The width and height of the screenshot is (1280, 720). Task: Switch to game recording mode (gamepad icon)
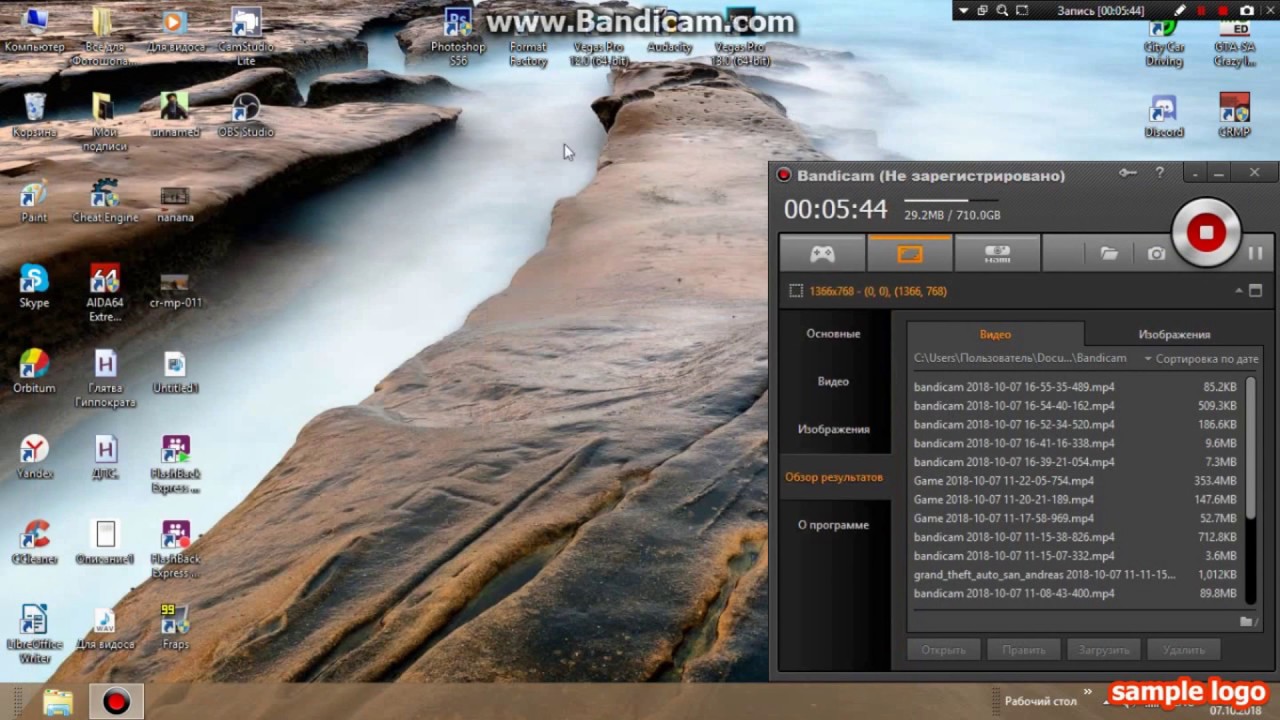tap(822, 254)
